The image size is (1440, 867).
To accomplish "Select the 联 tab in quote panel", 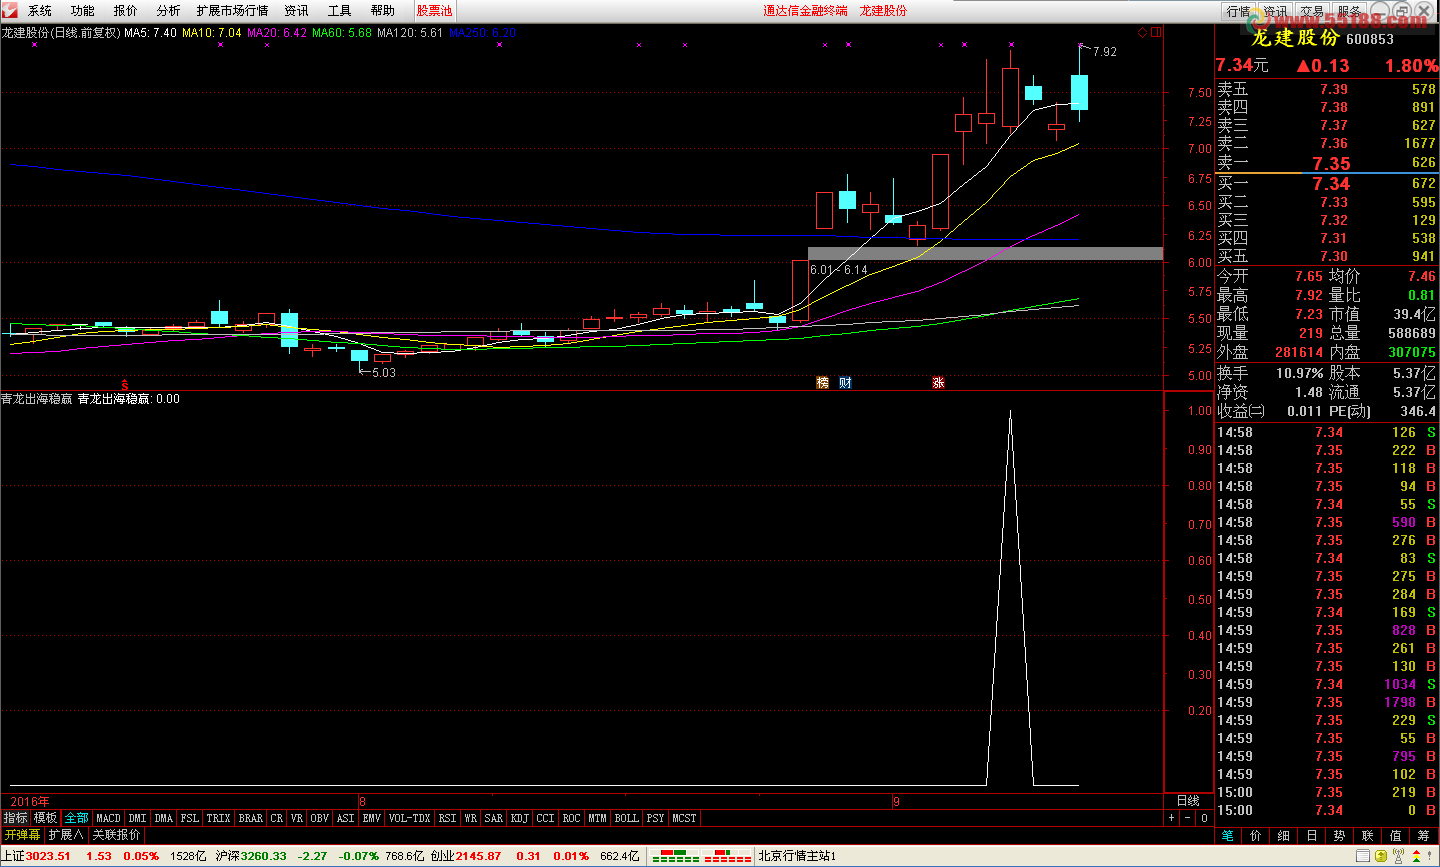I will pyautogui.click(x=1368, y=835).
